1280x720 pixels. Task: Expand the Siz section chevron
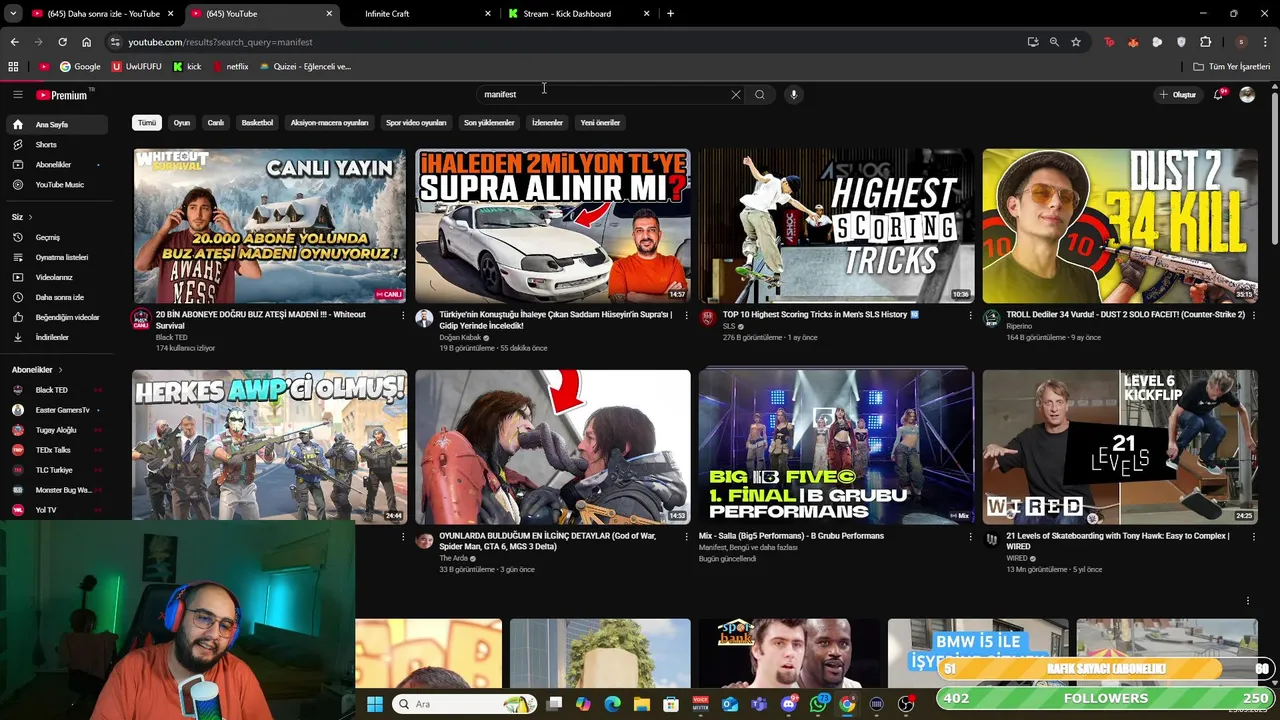pyautogui.click(x=30, y=217)
